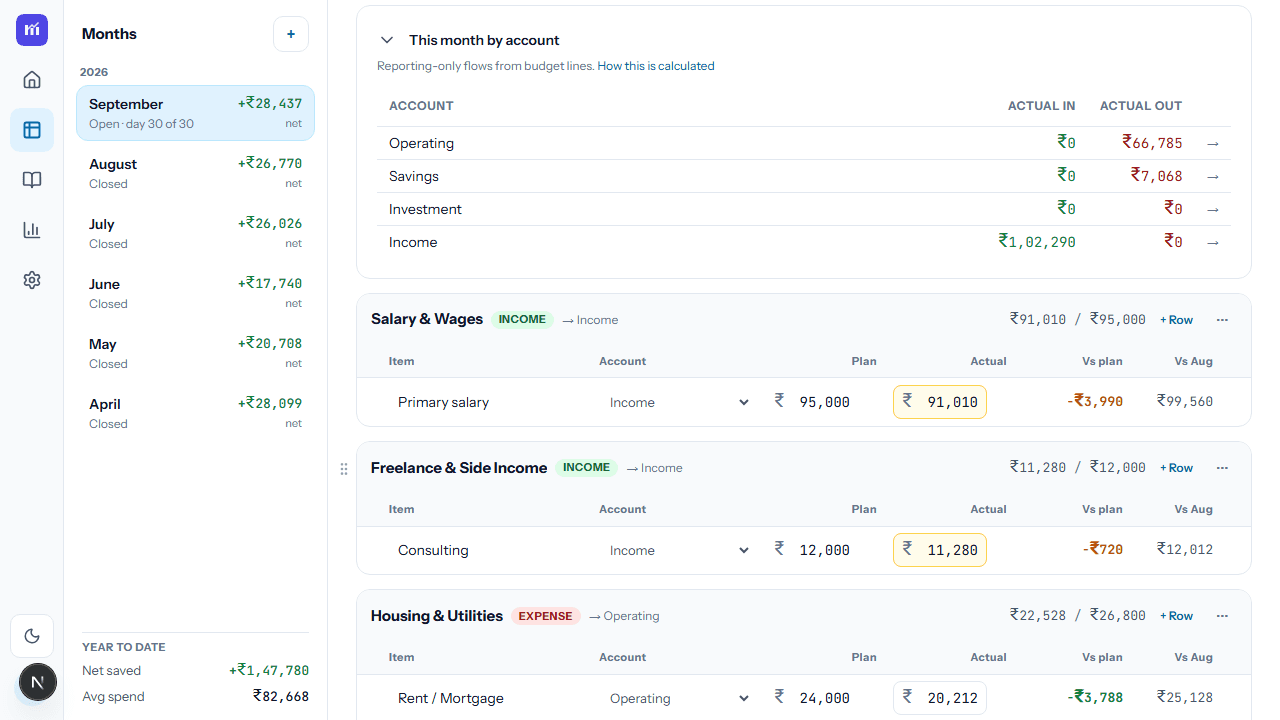Select the September month
Viewport: 1280px width, 720px height.
[196, 113]
